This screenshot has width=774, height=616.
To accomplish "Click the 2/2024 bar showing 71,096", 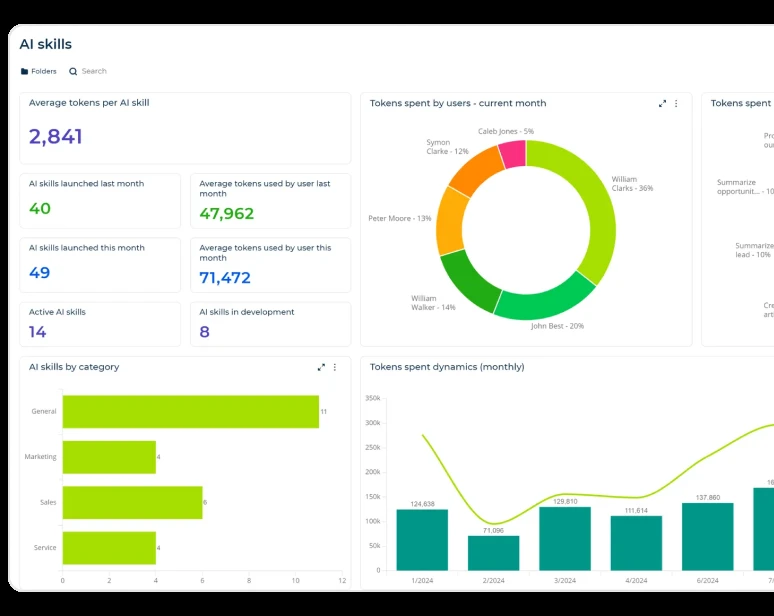I will click(494, 553).
